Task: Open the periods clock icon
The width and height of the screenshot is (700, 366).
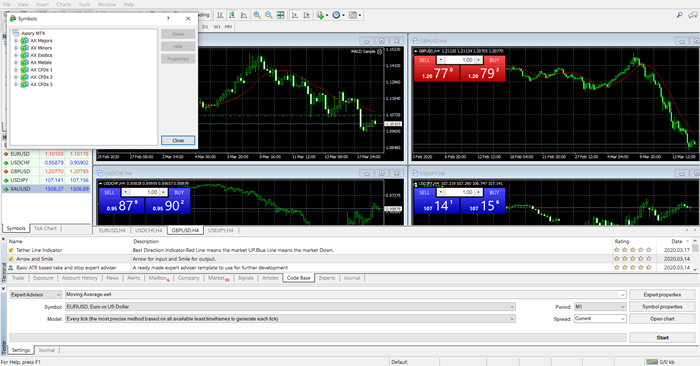Action: tap(336, 15)
